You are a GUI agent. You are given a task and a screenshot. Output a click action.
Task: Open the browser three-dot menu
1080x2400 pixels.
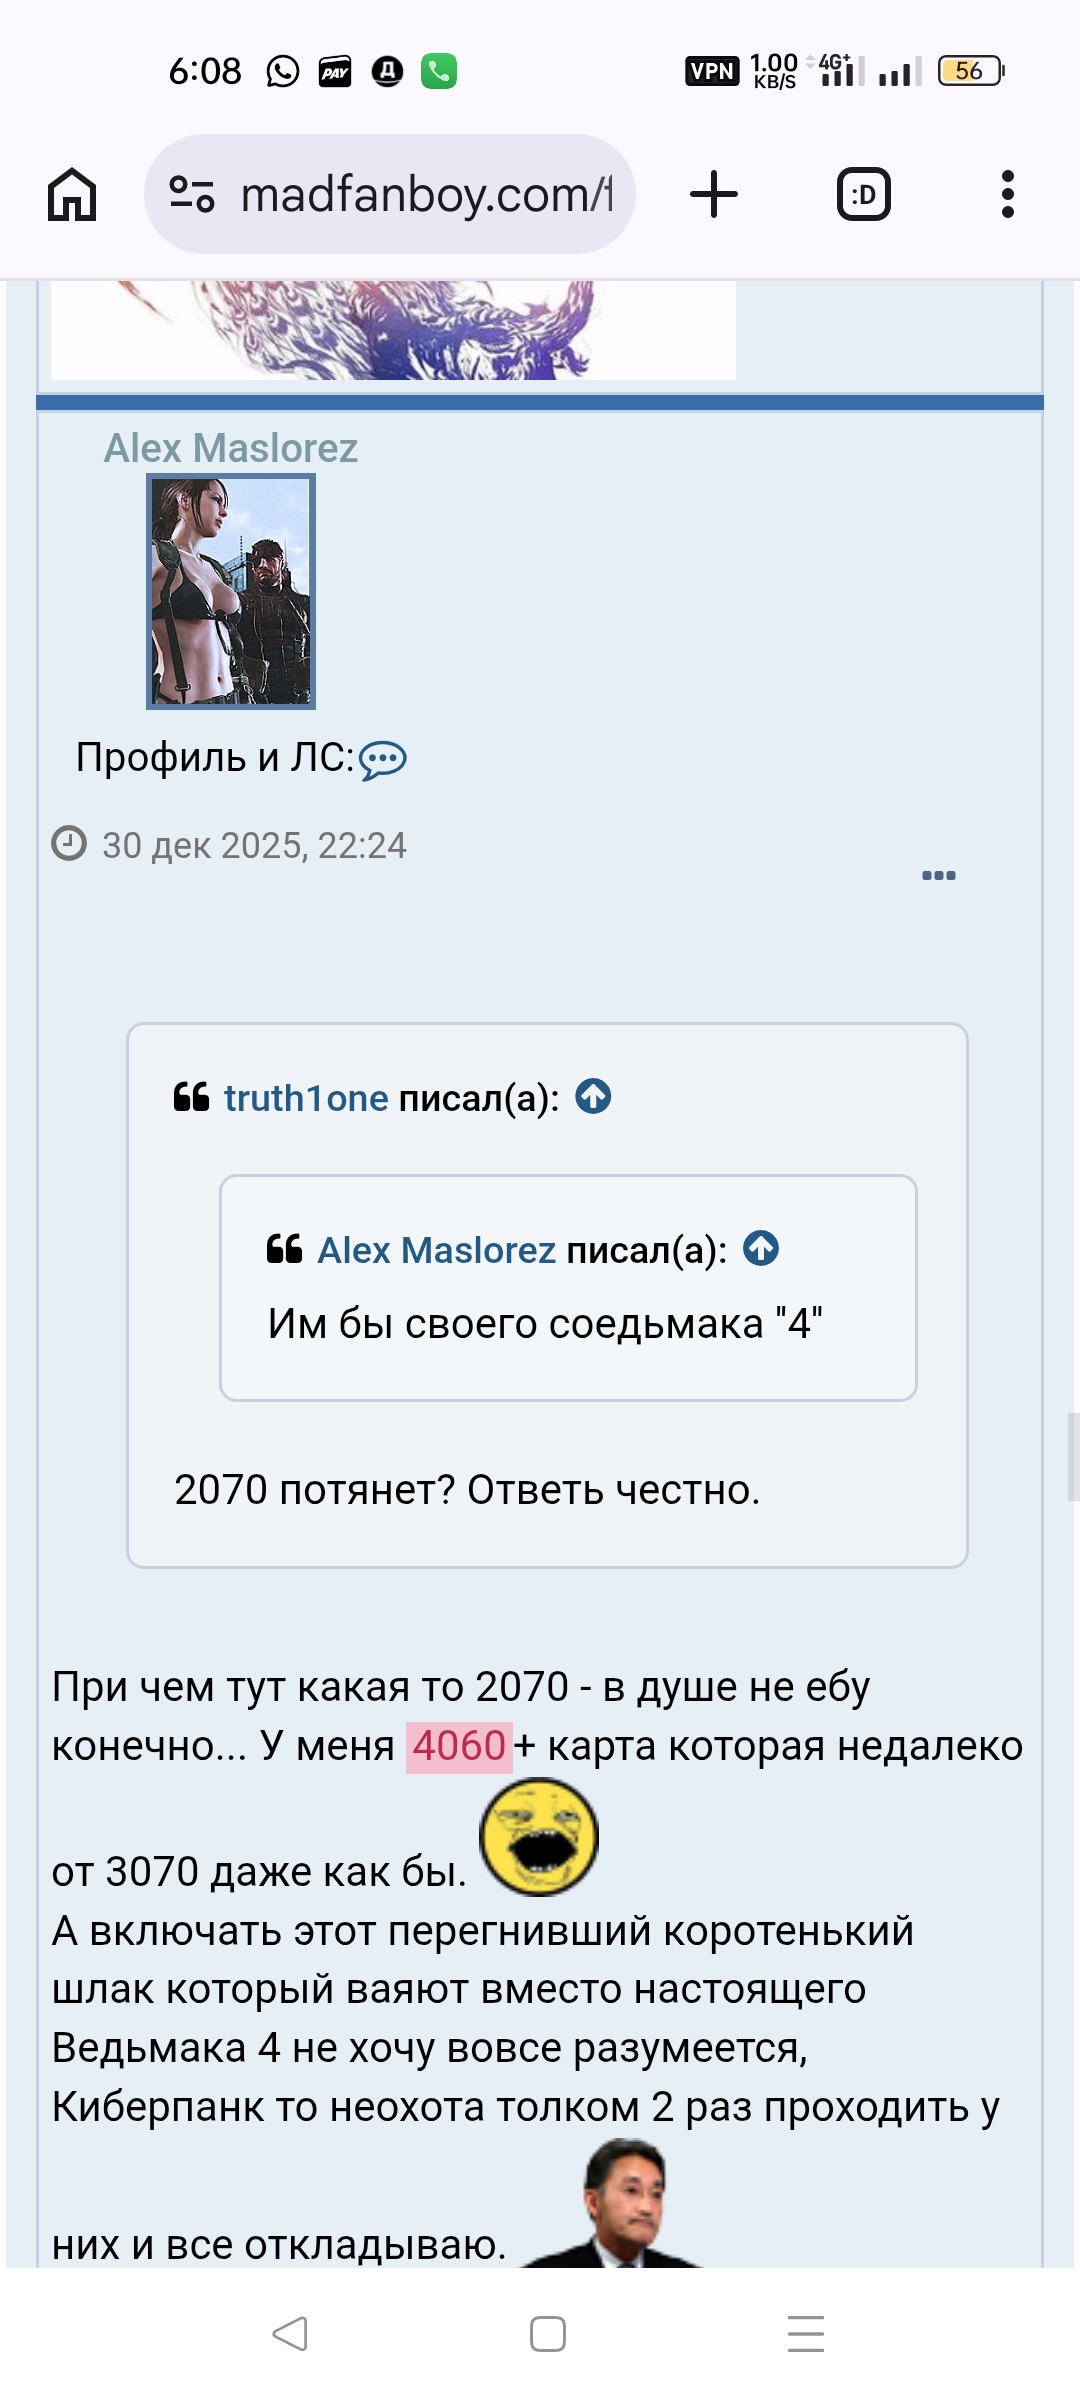pyautogui.click(x=1007, y=194)
